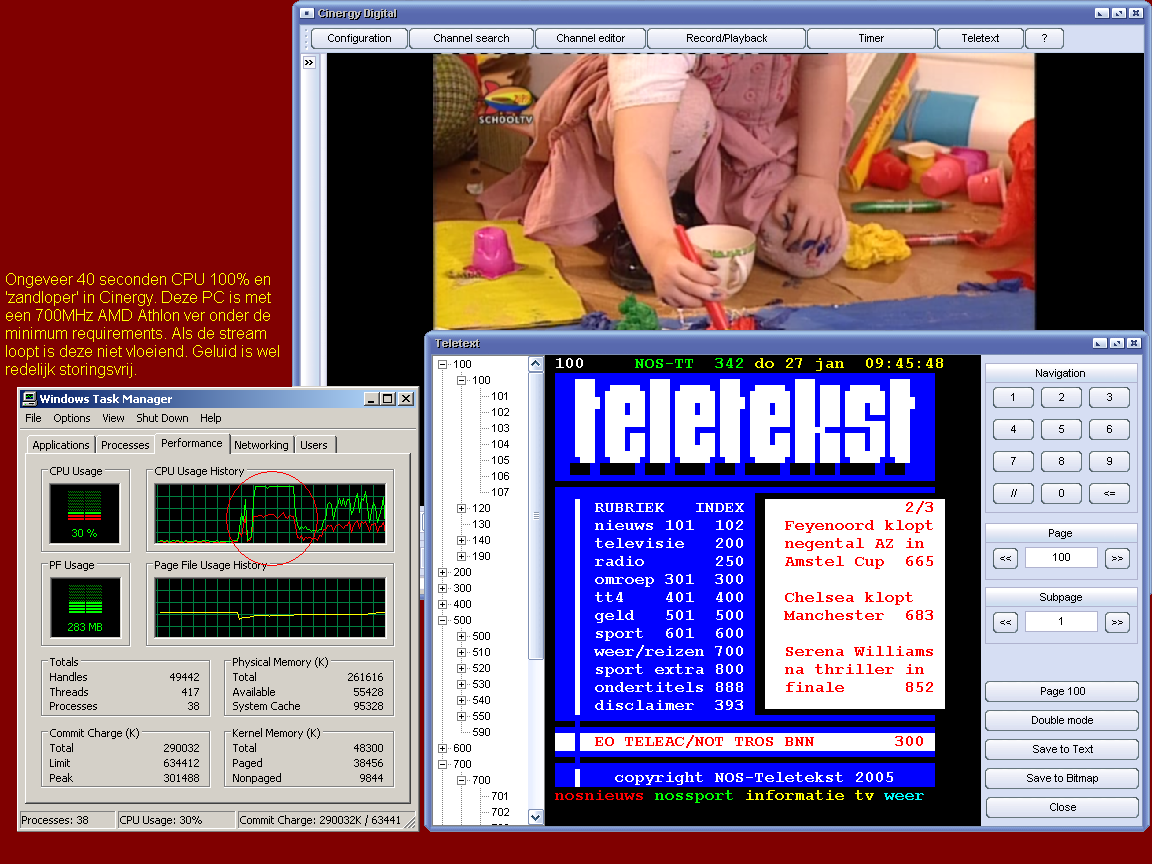Click the // navigation keypad button

pyautogui.click(x=1013, y=493)
